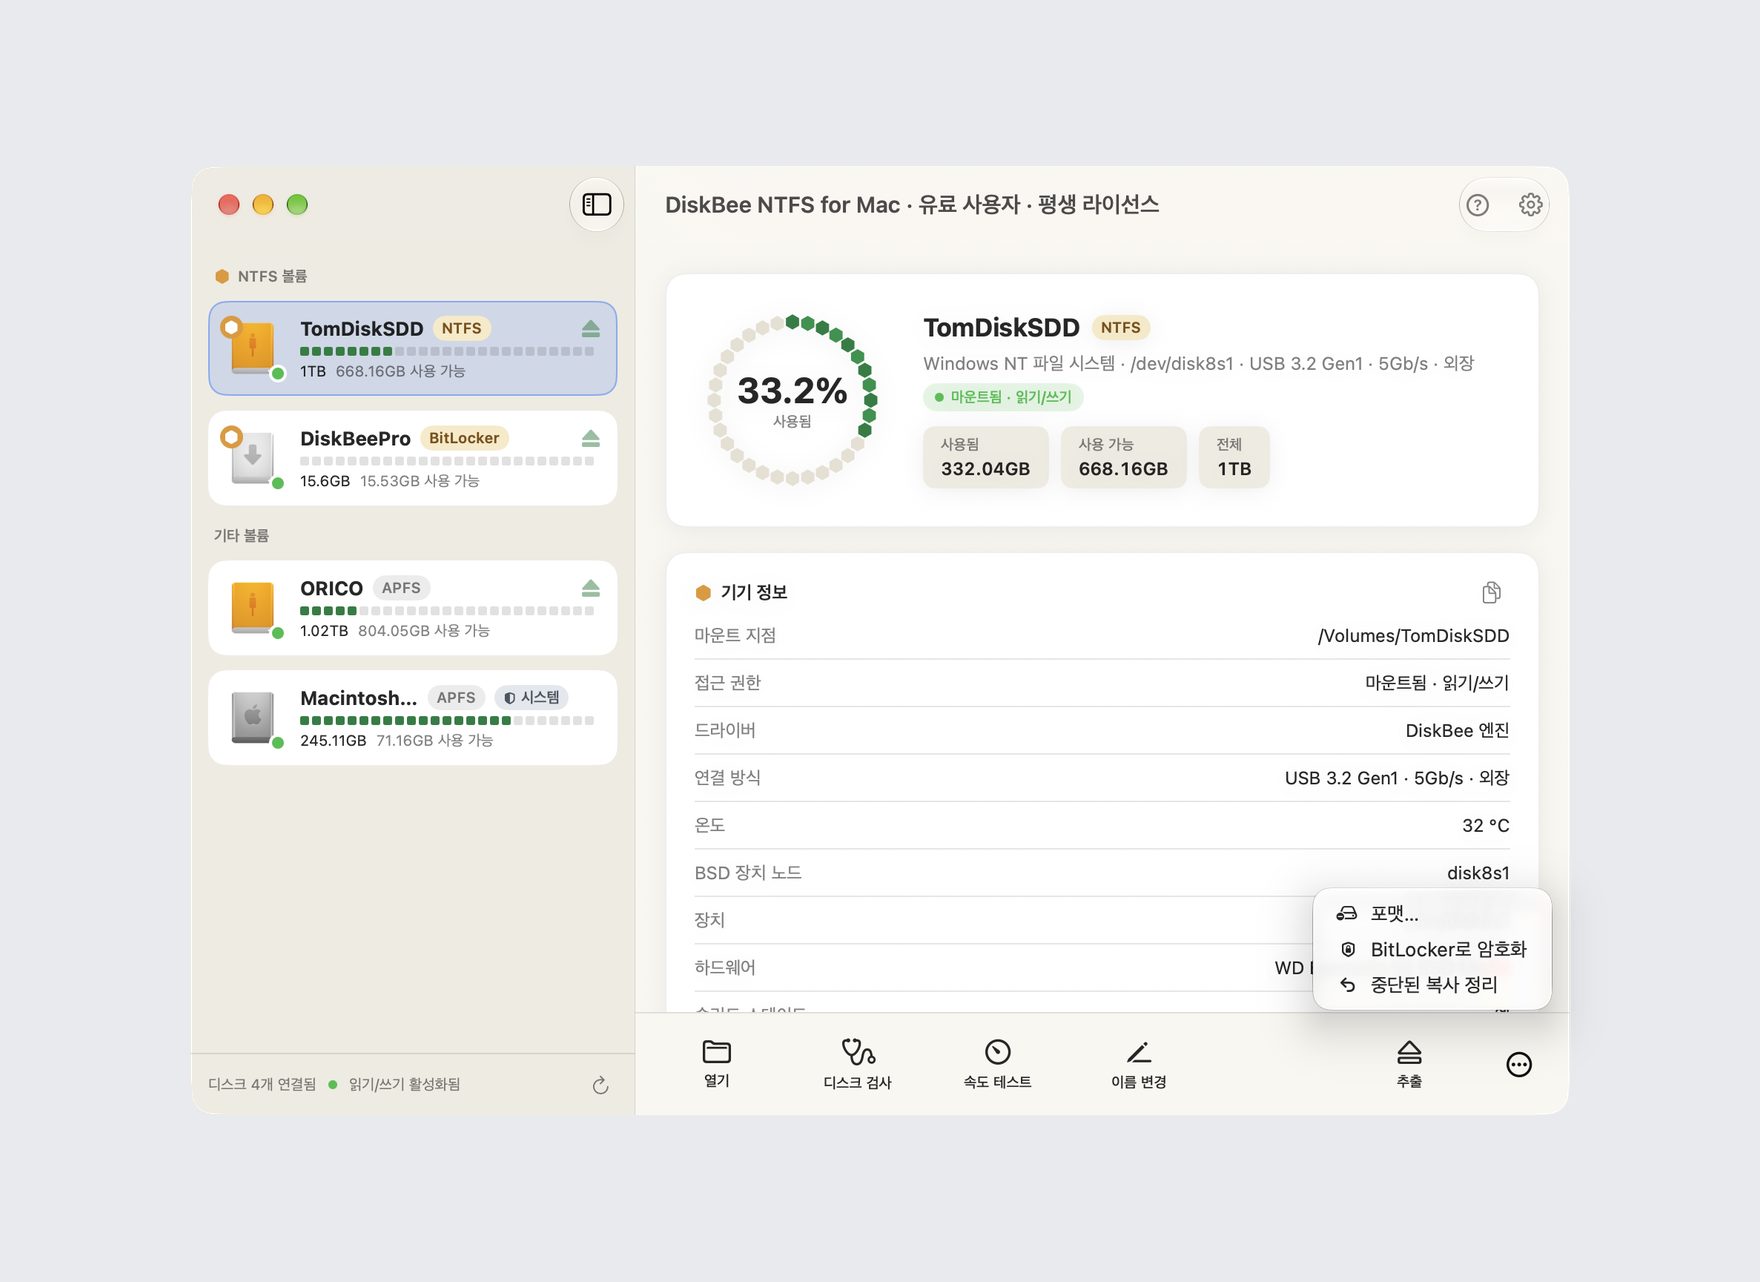This screenshot has width=1760, height=1282.
Task: Select the Macintosh system volume
Action: 413,718
